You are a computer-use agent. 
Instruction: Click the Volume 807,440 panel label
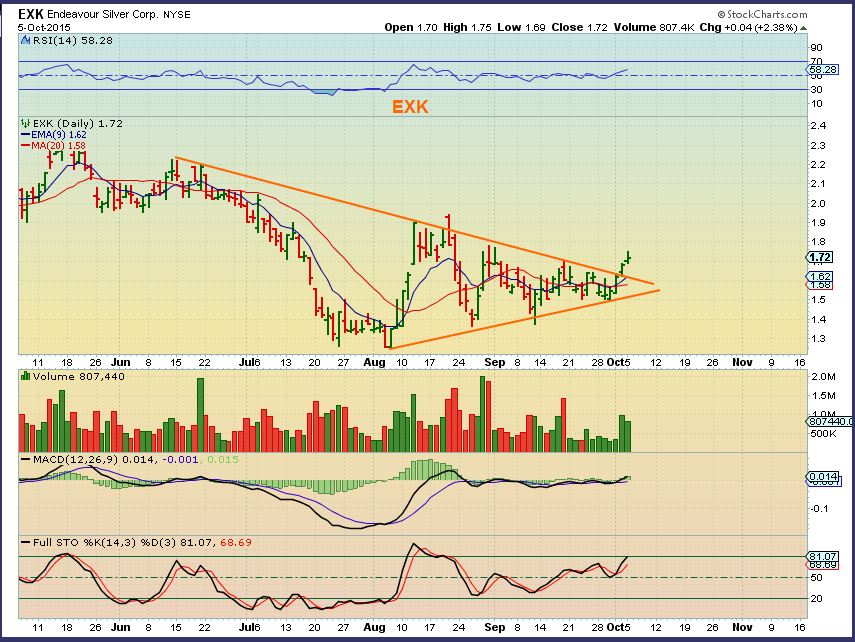pyautogui.click(x=79, y=376)
